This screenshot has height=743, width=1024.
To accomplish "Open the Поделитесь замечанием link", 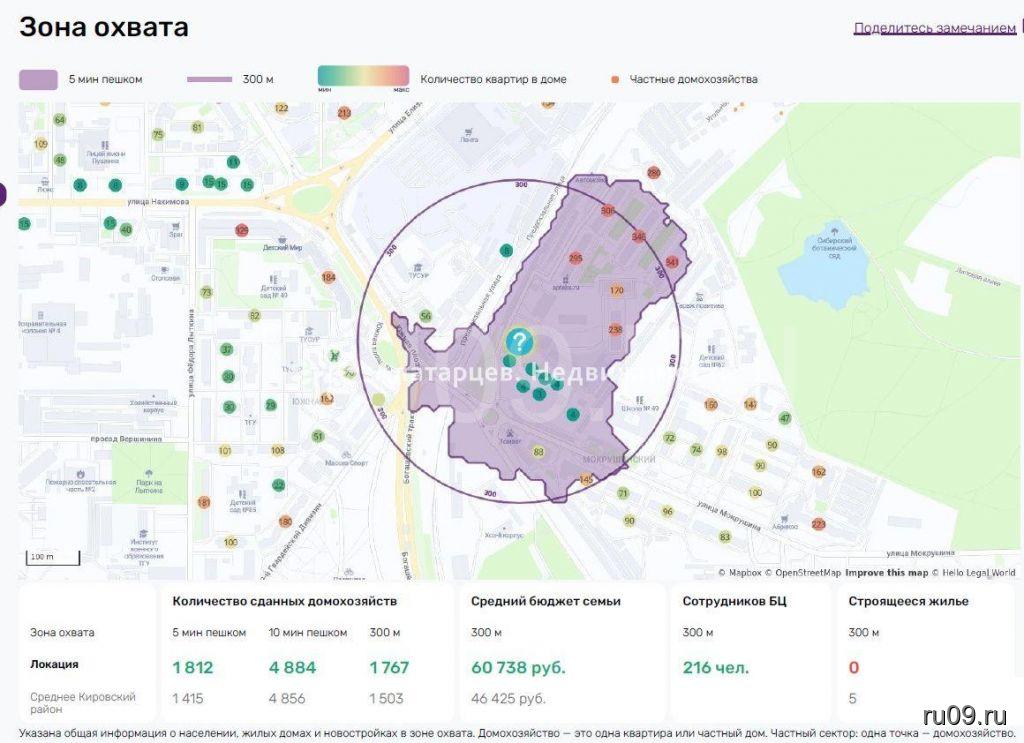I will click(934, 28).
